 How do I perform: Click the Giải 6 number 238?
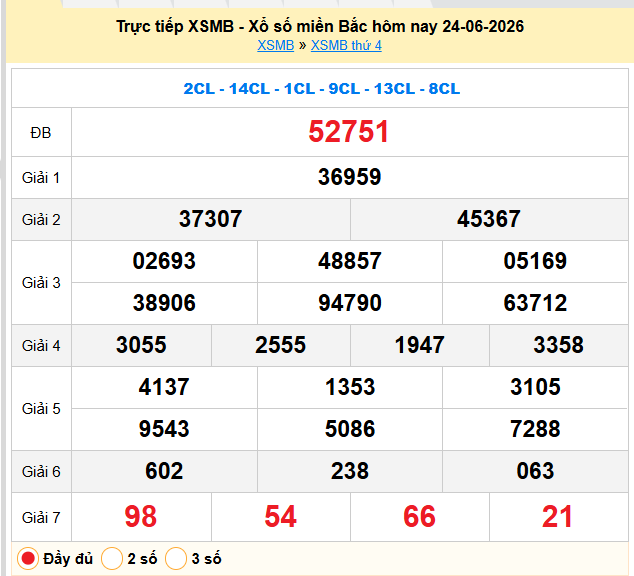(x=350, y=471)
